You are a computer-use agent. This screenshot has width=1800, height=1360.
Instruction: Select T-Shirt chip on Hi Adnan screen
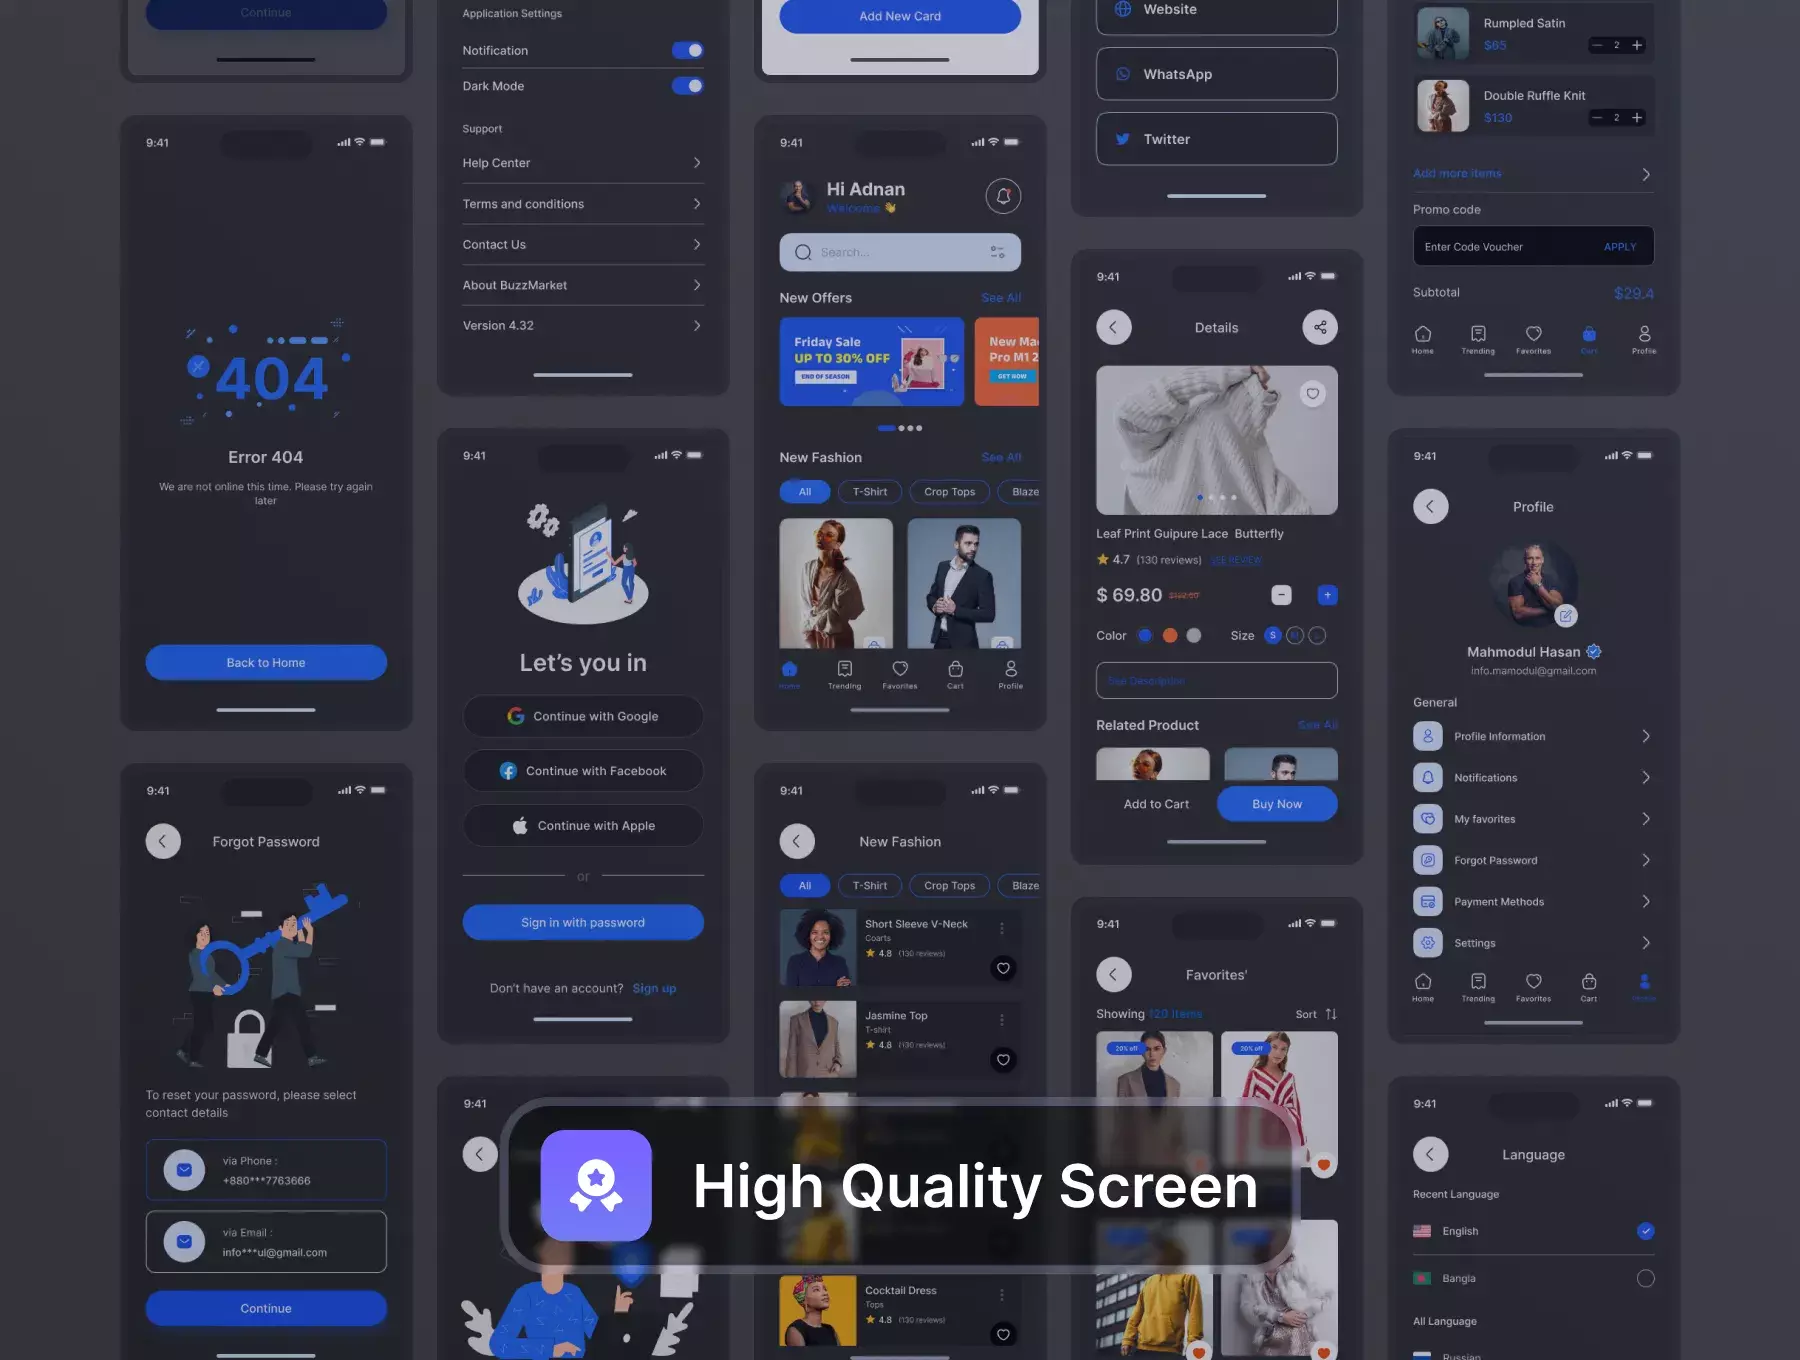point(870,492)
